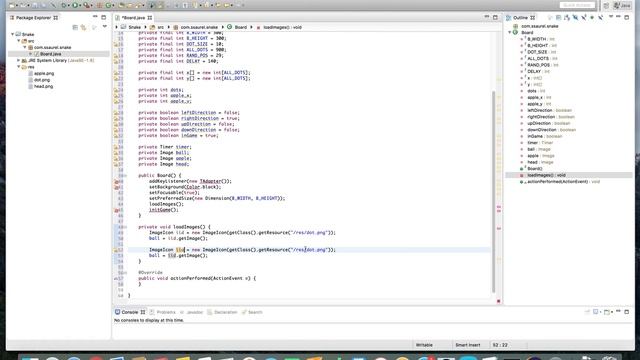Click the Writable status bar entry

click(424, 345)
